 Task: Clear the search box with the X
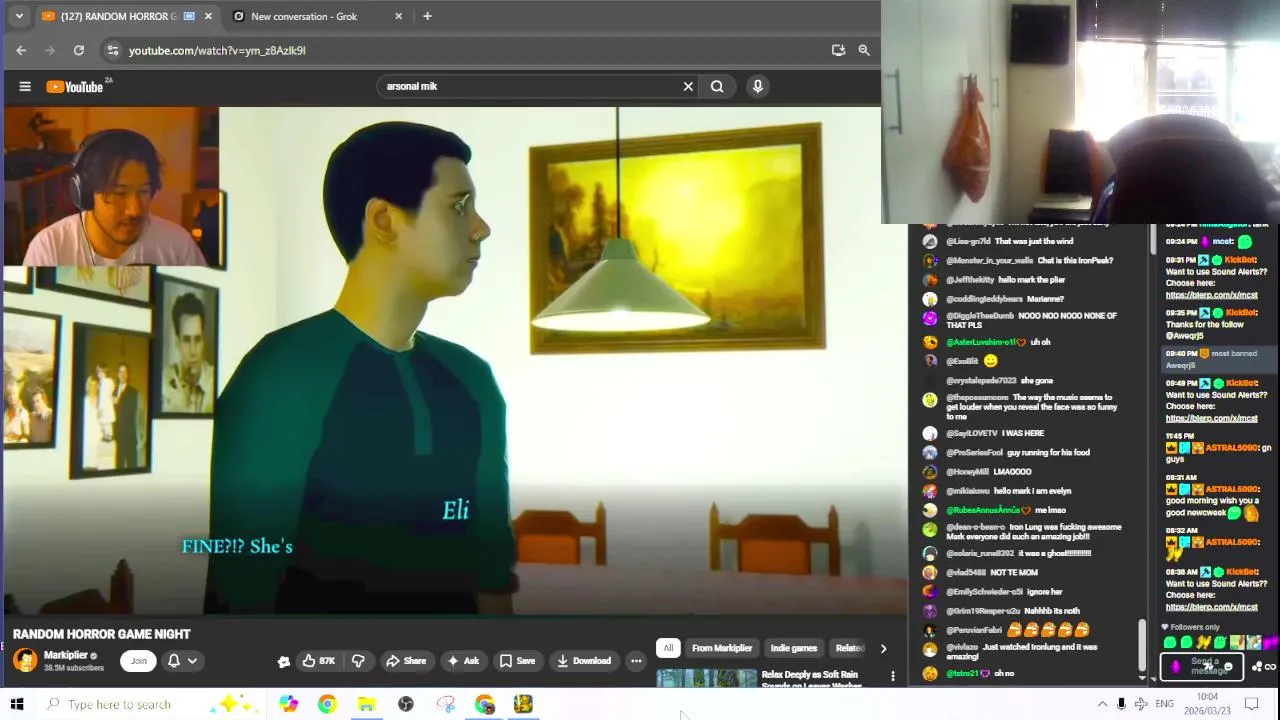point(688,86)
